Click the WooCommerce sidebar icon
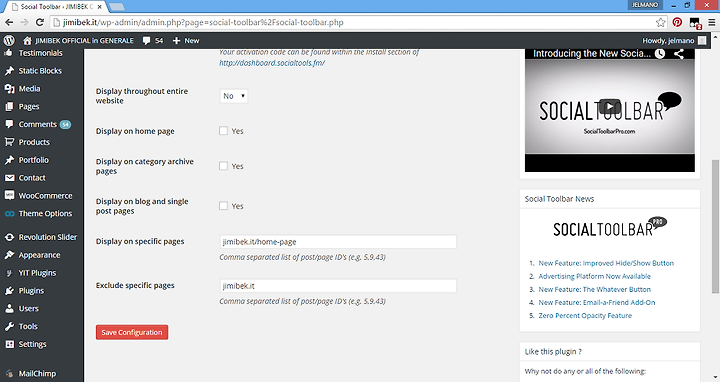 [9, 195]
